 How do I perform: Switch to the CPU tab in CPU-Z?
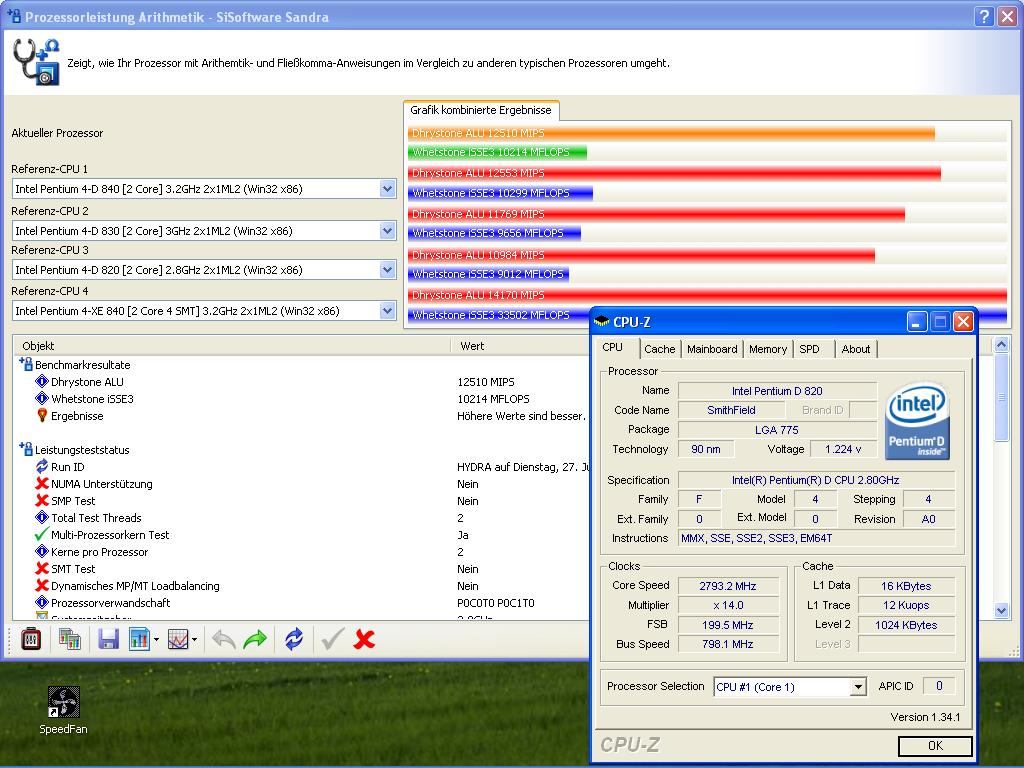613,347
